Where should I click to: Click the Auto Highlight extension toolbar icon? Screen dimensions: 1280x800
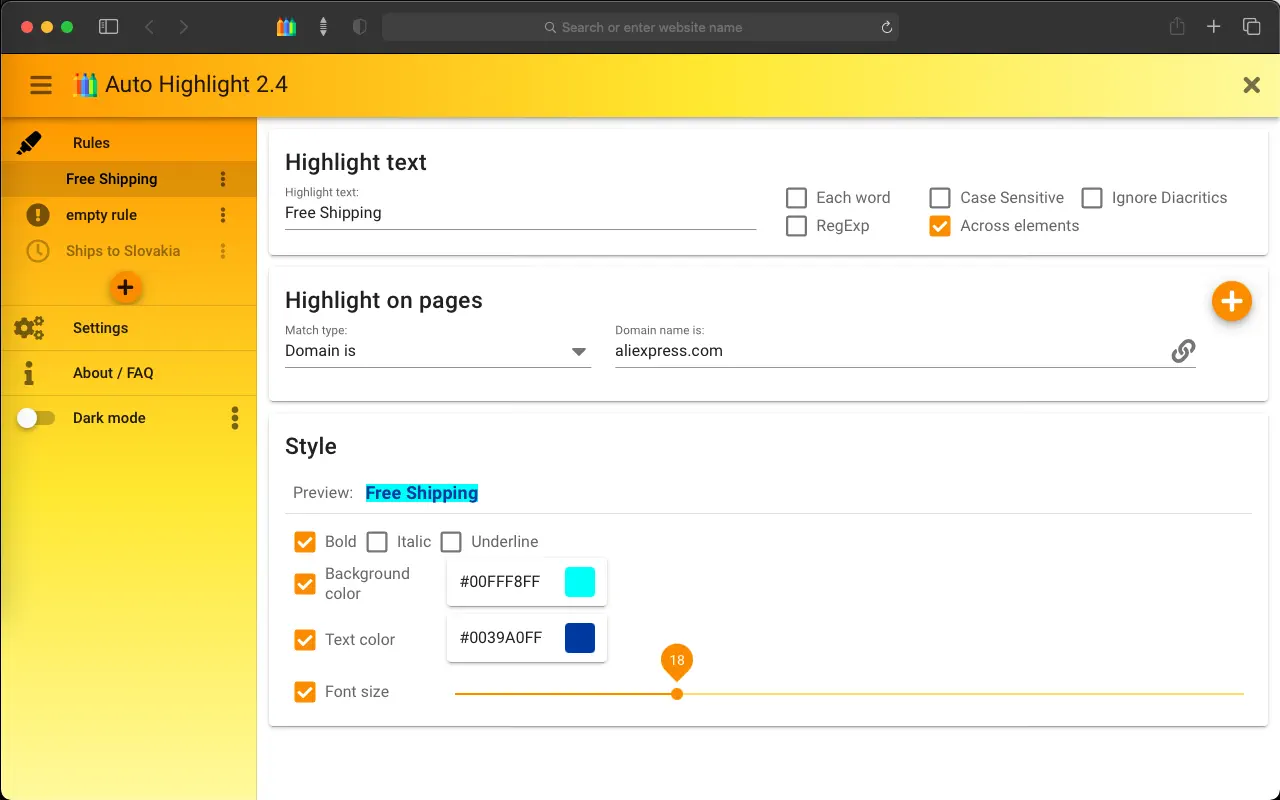(287, 27)
